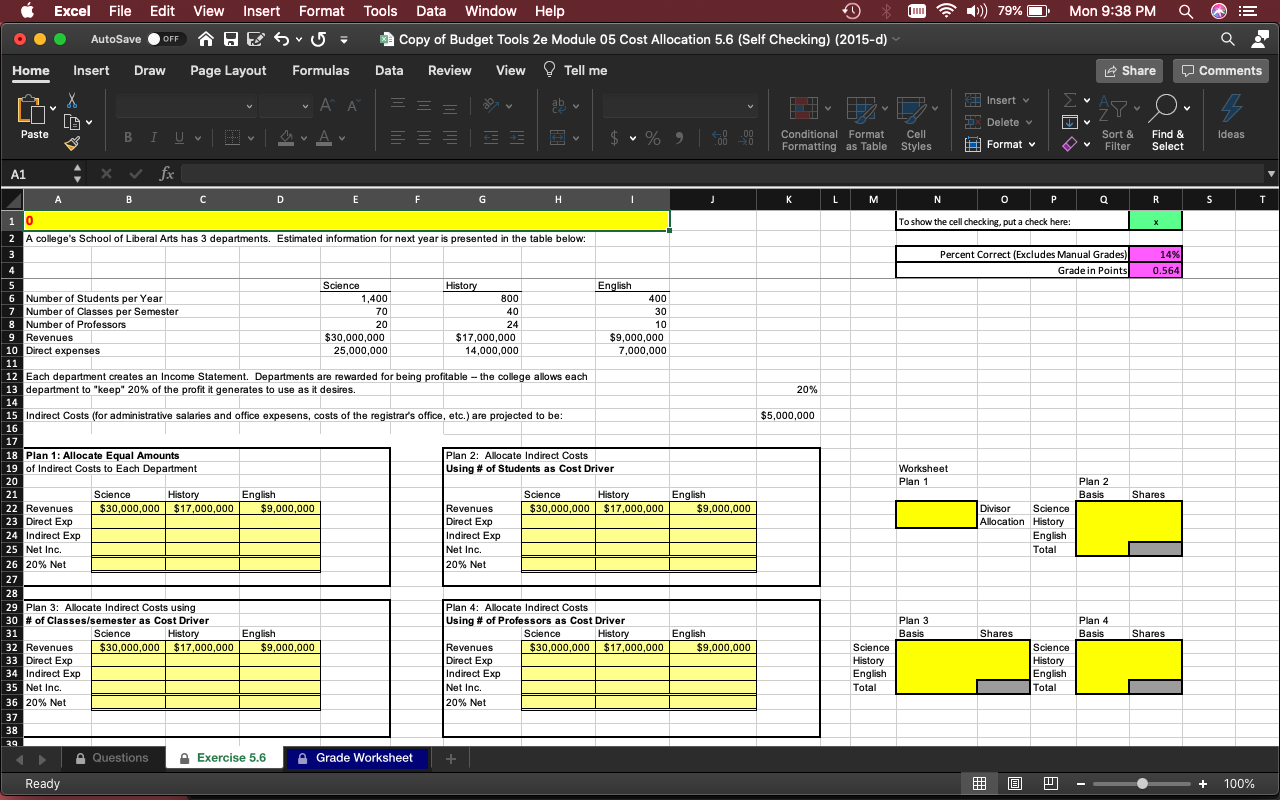Image resolution: width=1280 pixels, height=800 pixels.
Task: Switch to the Formulas ribbon tab
Action: [x=320, y=71]
